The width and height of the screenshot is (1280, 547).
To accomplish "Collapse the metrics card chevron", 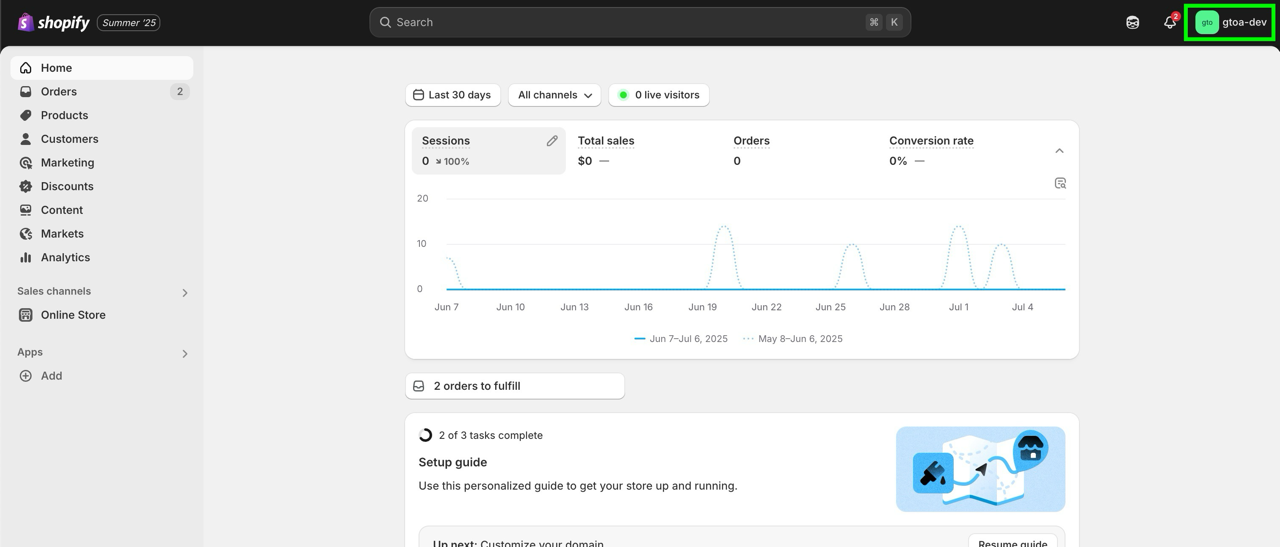I will coord(1059,151).
